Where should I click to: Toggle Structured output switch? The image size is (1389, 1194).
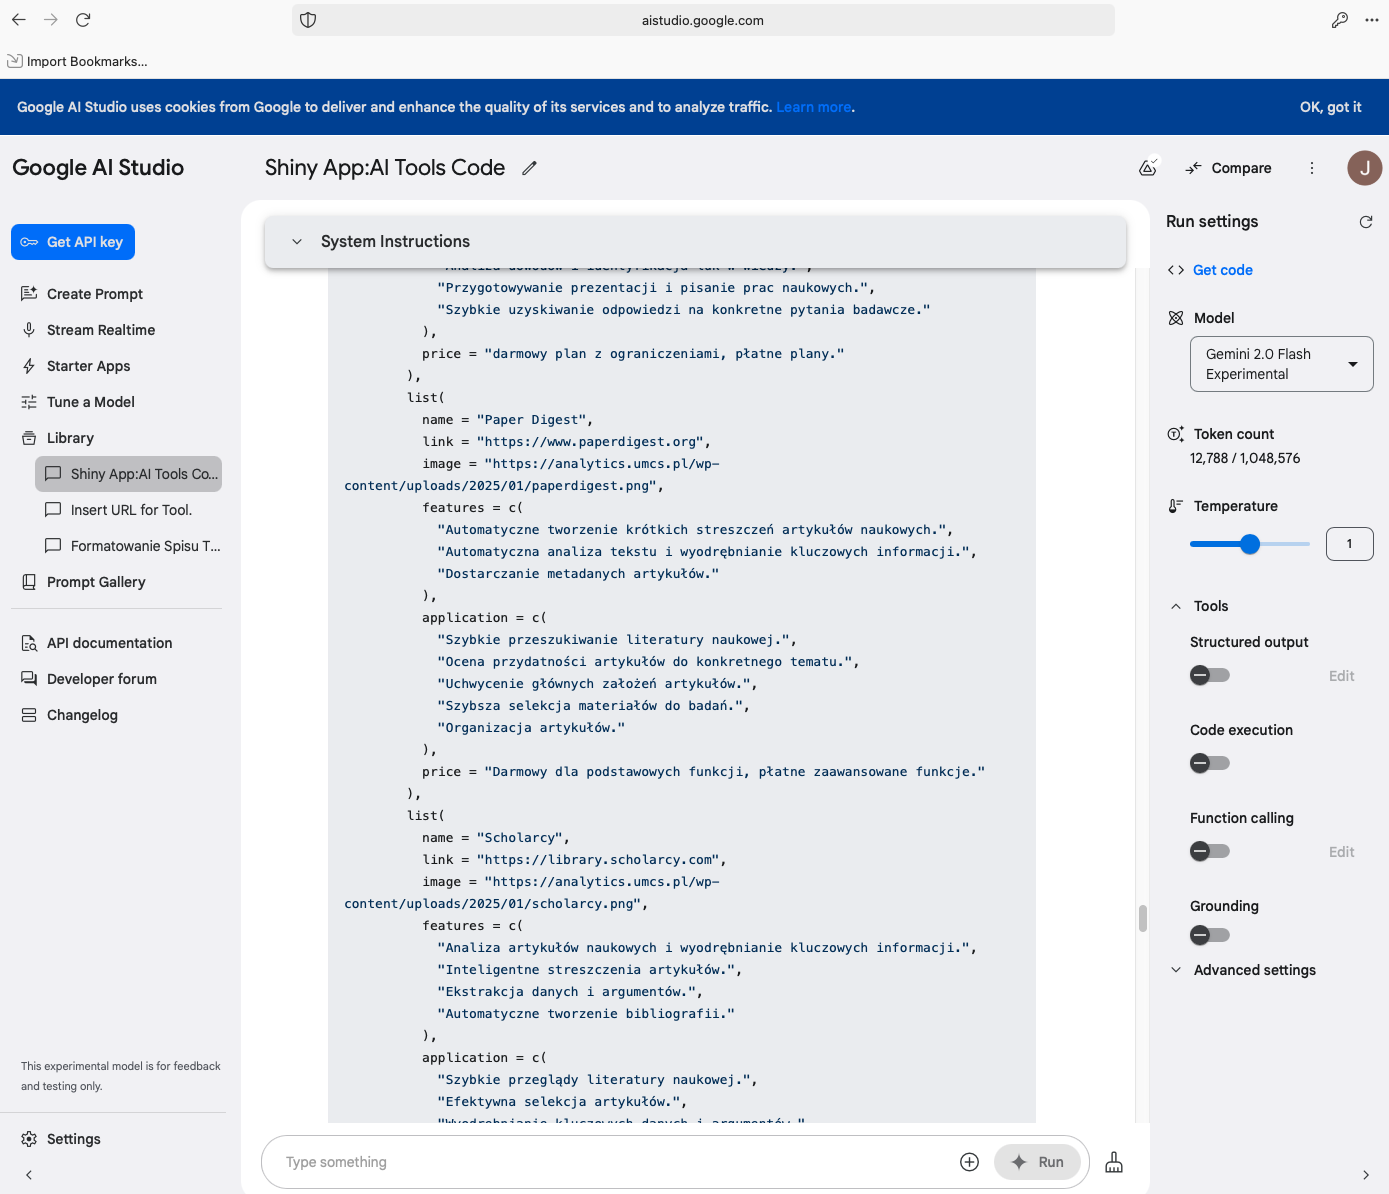tap(1210, 675)
